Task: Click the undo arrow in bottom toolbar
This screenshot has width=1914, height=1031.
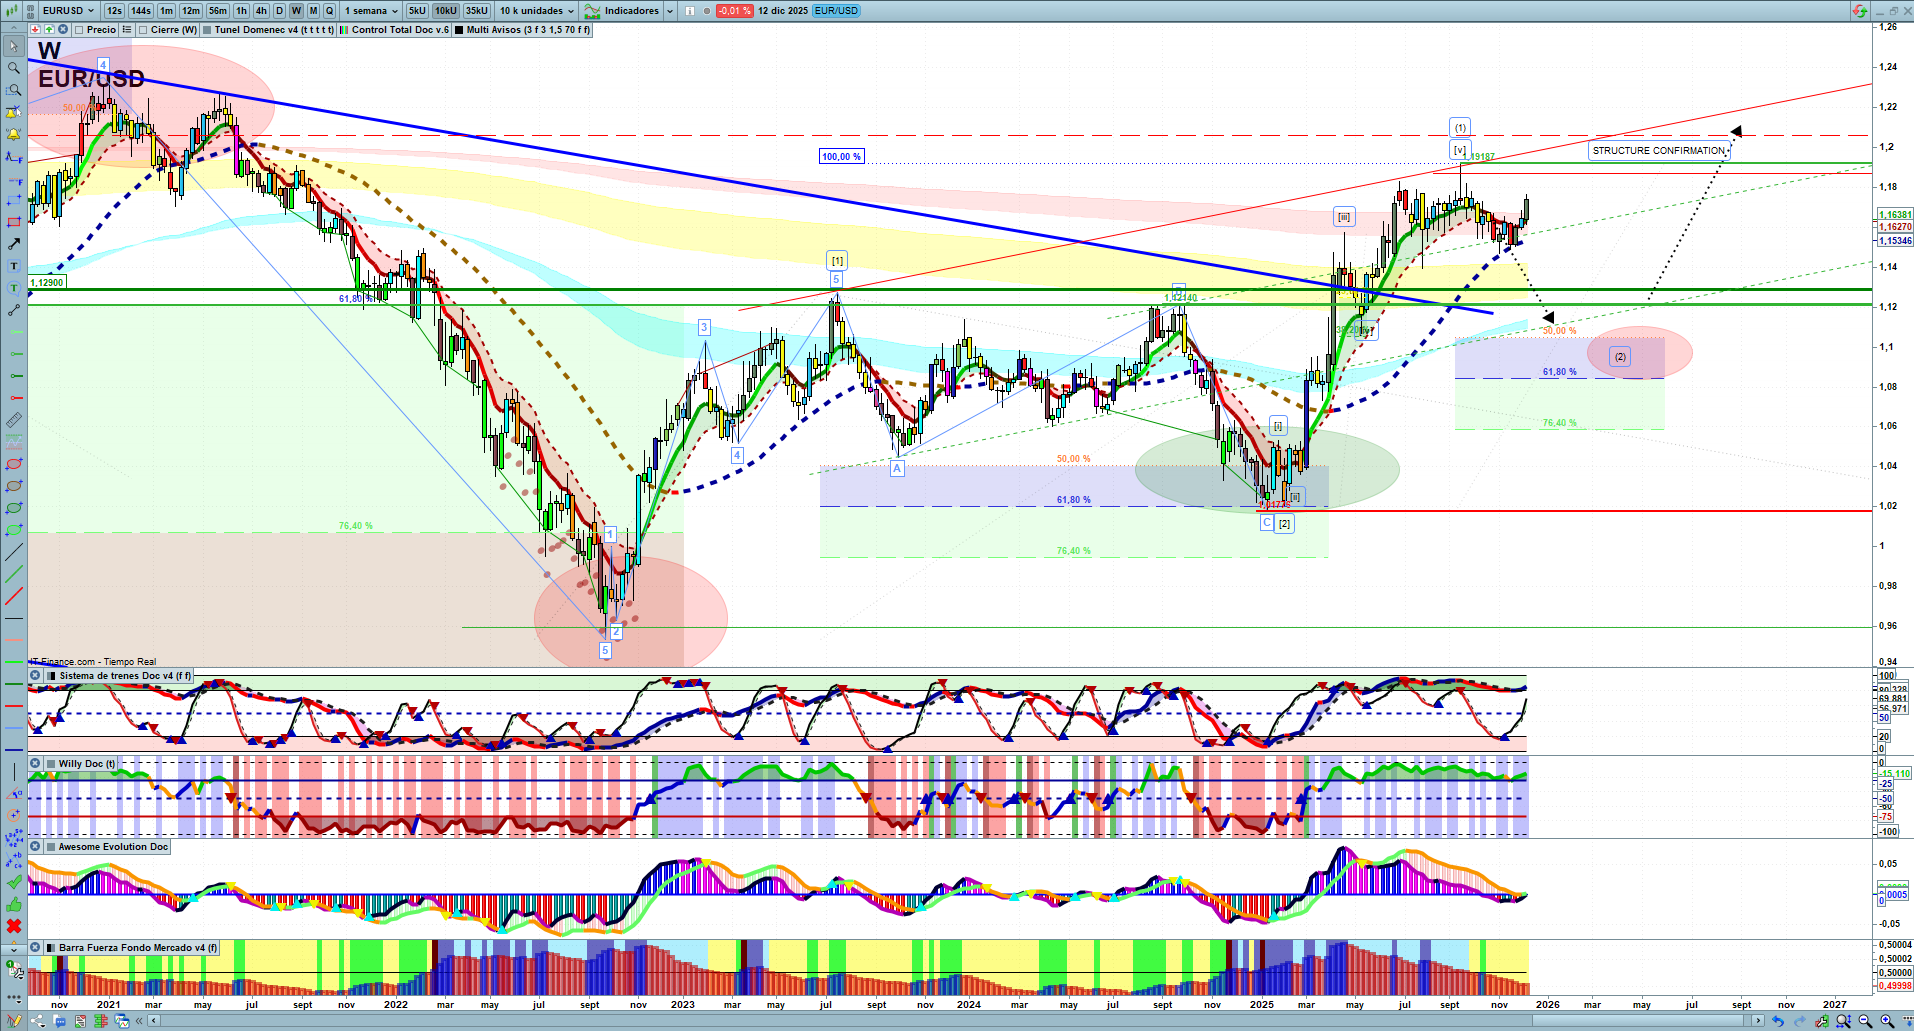Action: coord(1778,1021)
